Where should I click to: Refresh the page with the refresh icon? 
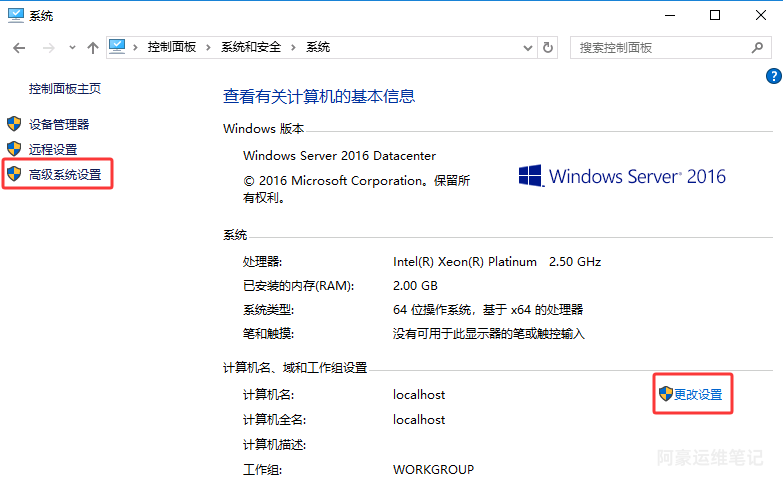click(x=548, y=48)
